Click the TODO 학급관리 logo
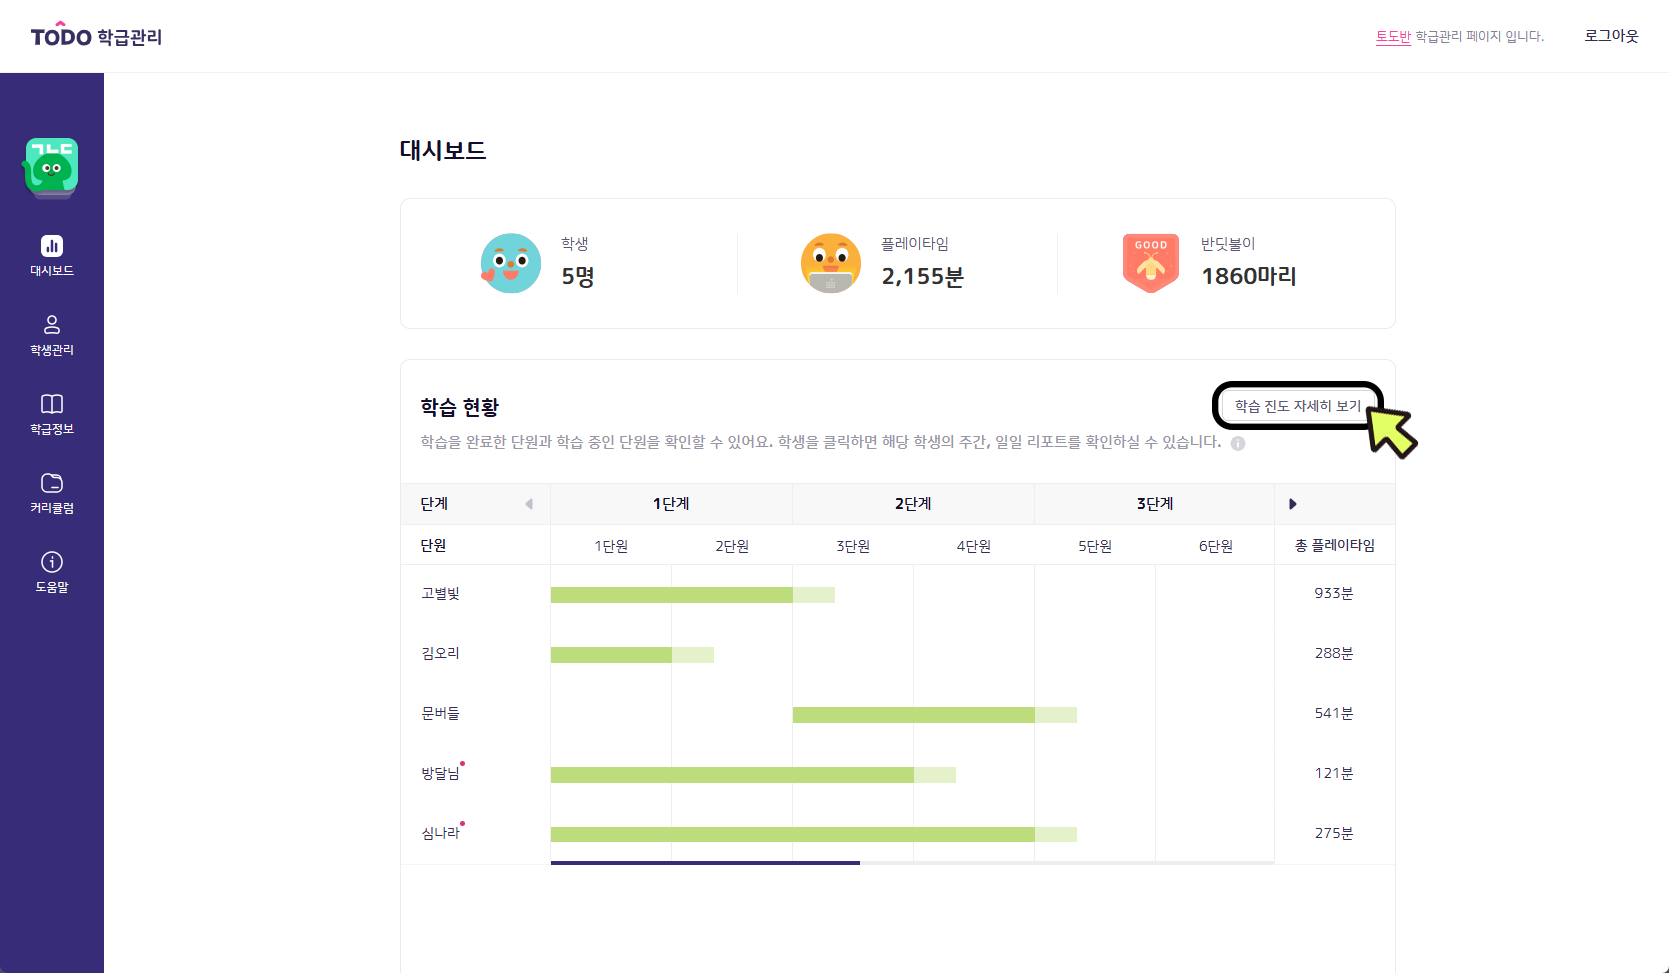This screenshot has width=1669, height=973. pos(96,36)
